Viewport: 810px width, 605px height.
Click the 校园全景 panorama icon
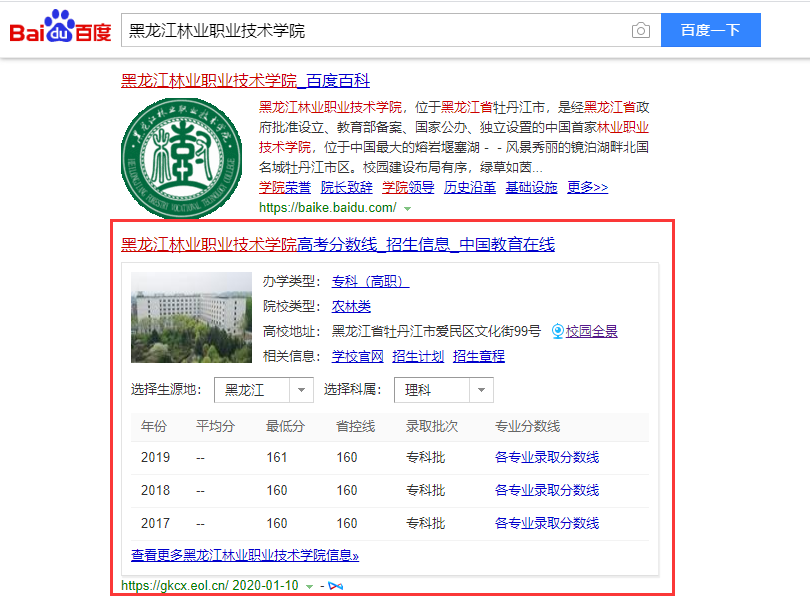point(557,331)
